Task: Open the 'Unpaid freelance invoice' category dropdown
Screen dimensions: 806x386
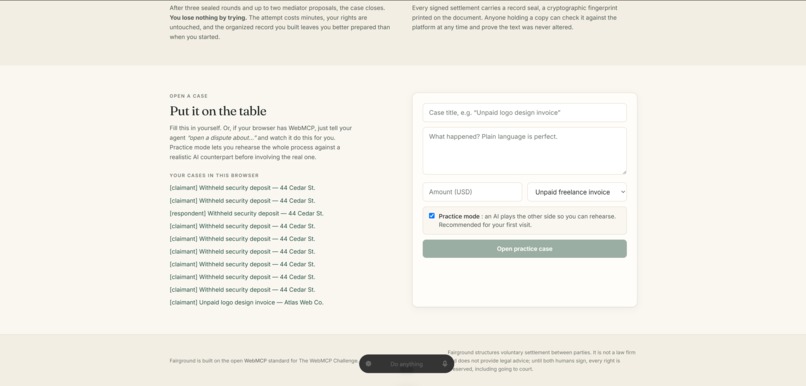Action: coord(577,192)
